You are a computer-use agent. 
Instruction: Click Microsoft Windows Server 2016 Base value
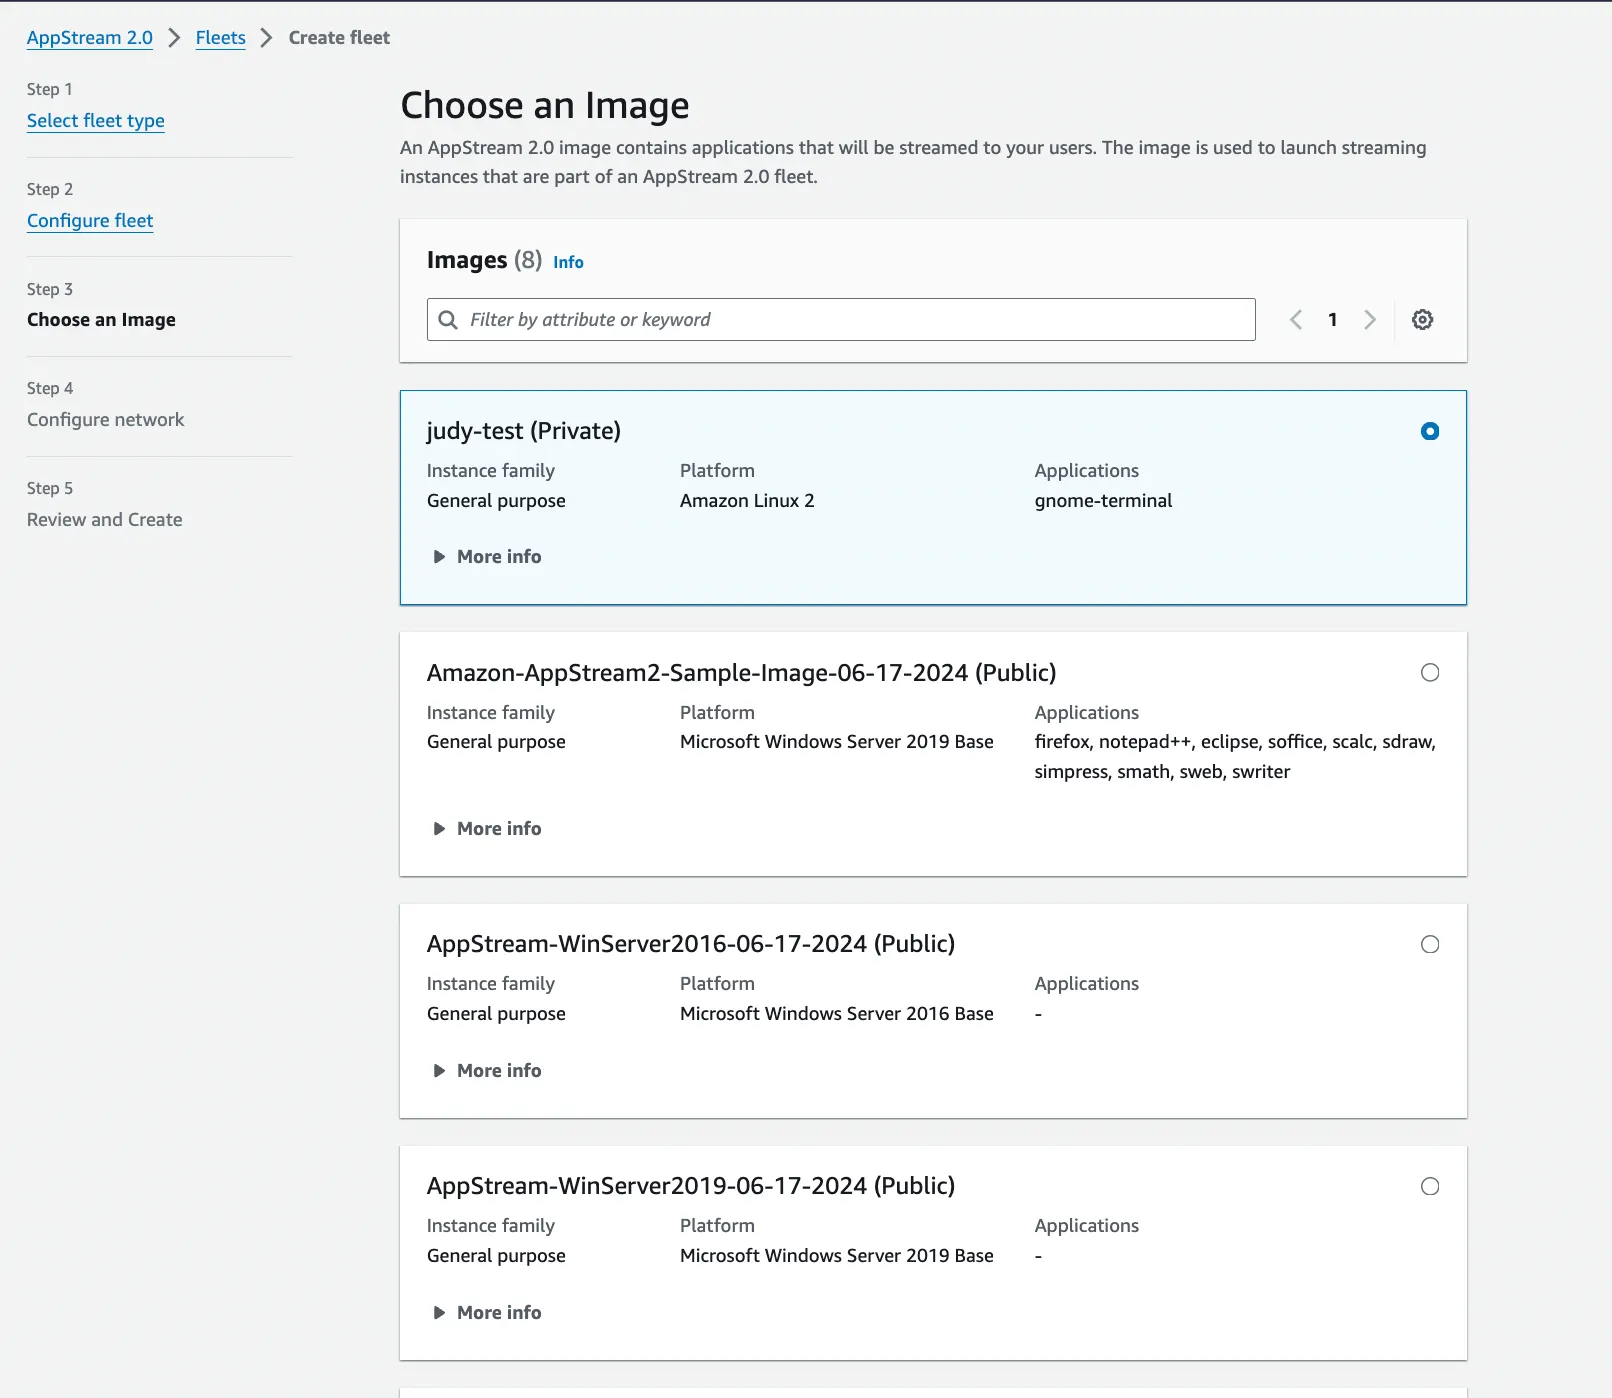pos(837,1014)
